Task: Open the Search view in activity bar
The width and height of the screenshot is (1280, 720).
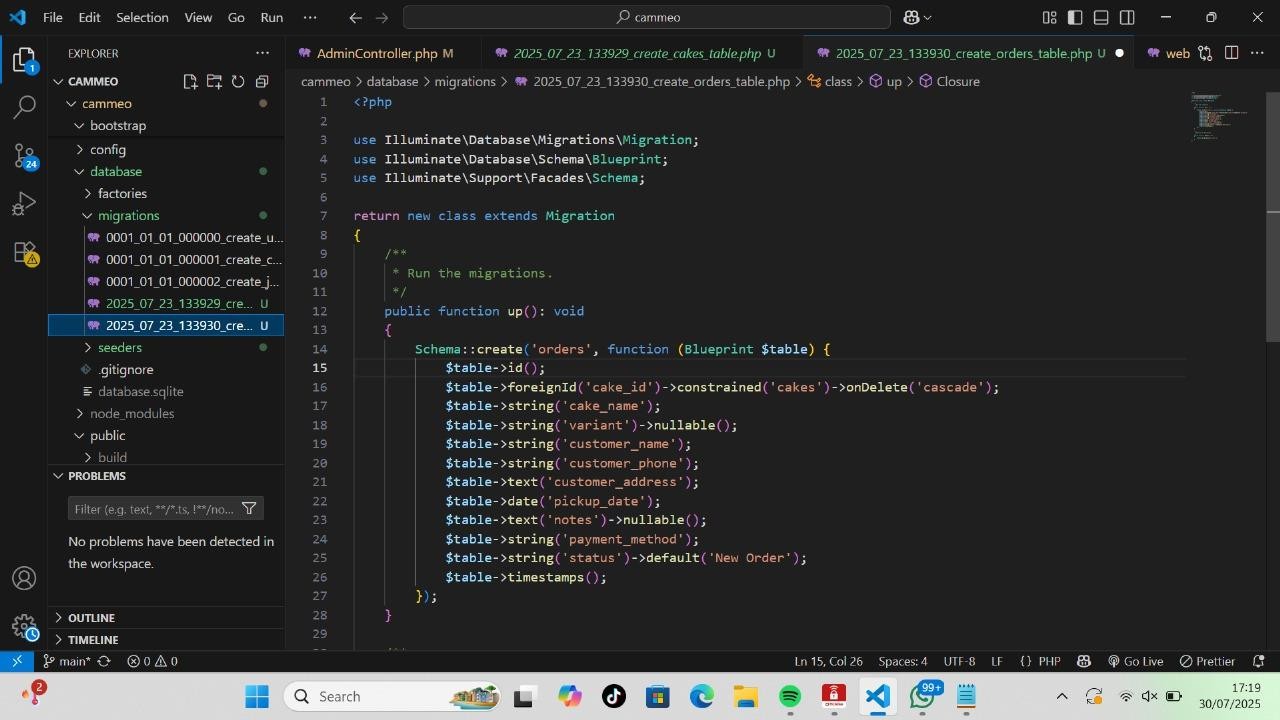Action: (x=25, y=107)
